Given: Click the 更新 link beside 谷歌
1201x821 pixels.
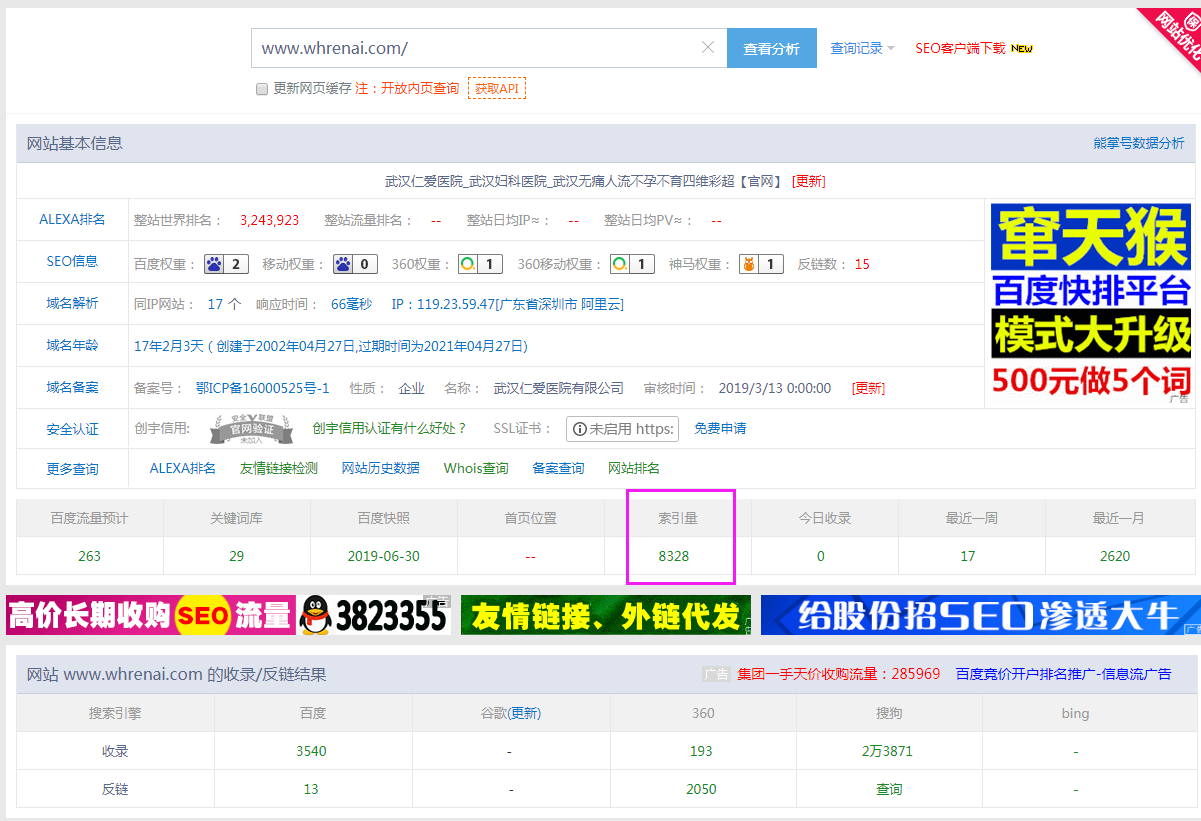Looking at the screenshot, I should 525,713.
